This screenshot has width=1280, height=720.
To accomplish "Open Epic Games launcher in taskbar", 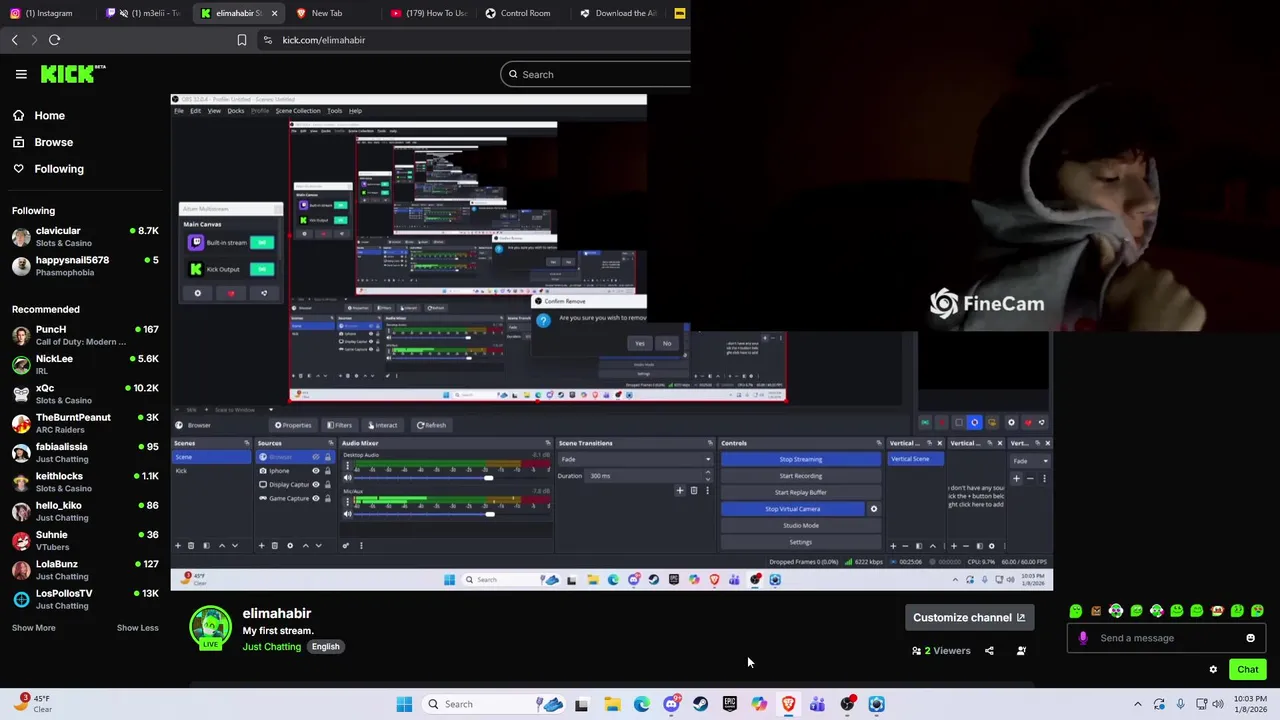I will [x=730, y=704].
